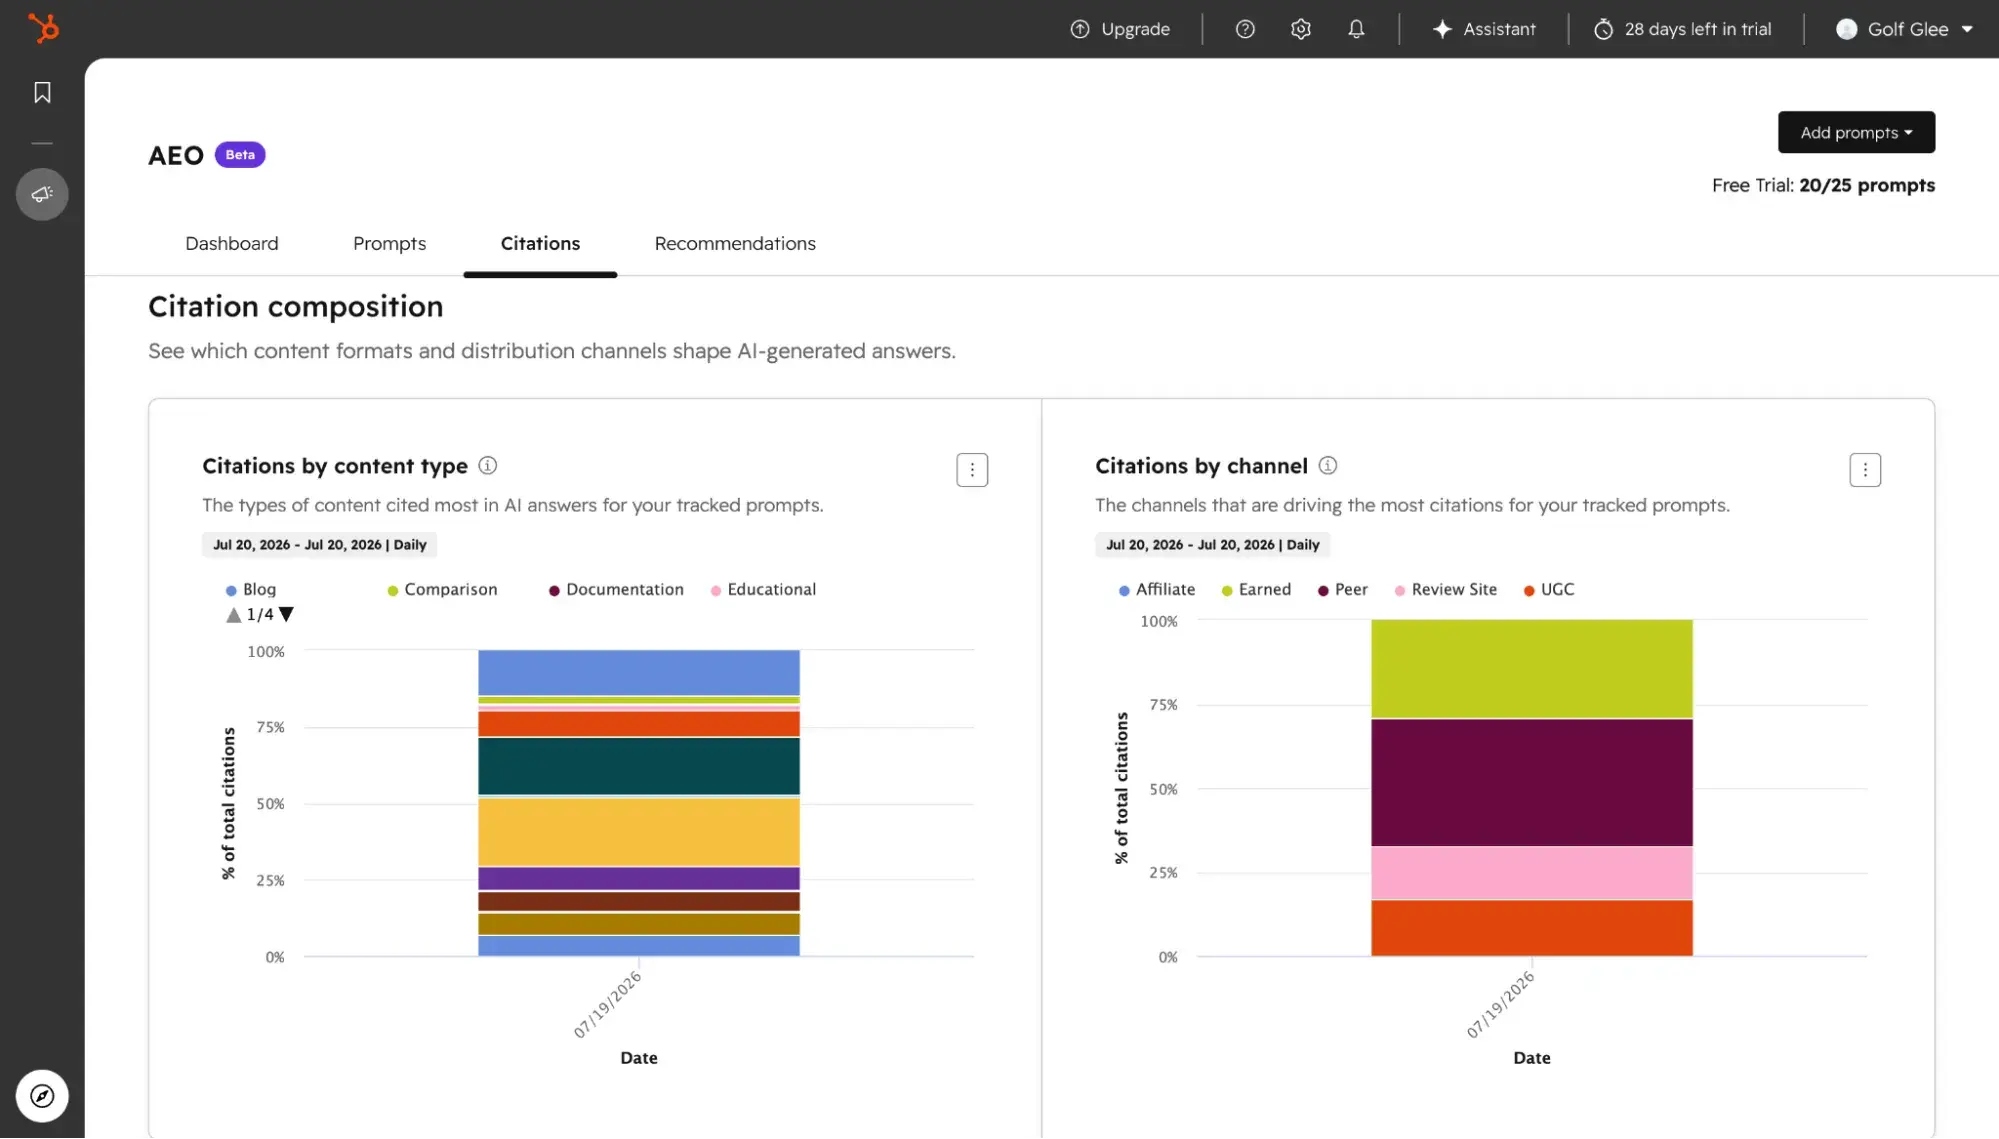Go to next legend page arrow
The image size is (1999, 1139).
[x=286, y=615]
